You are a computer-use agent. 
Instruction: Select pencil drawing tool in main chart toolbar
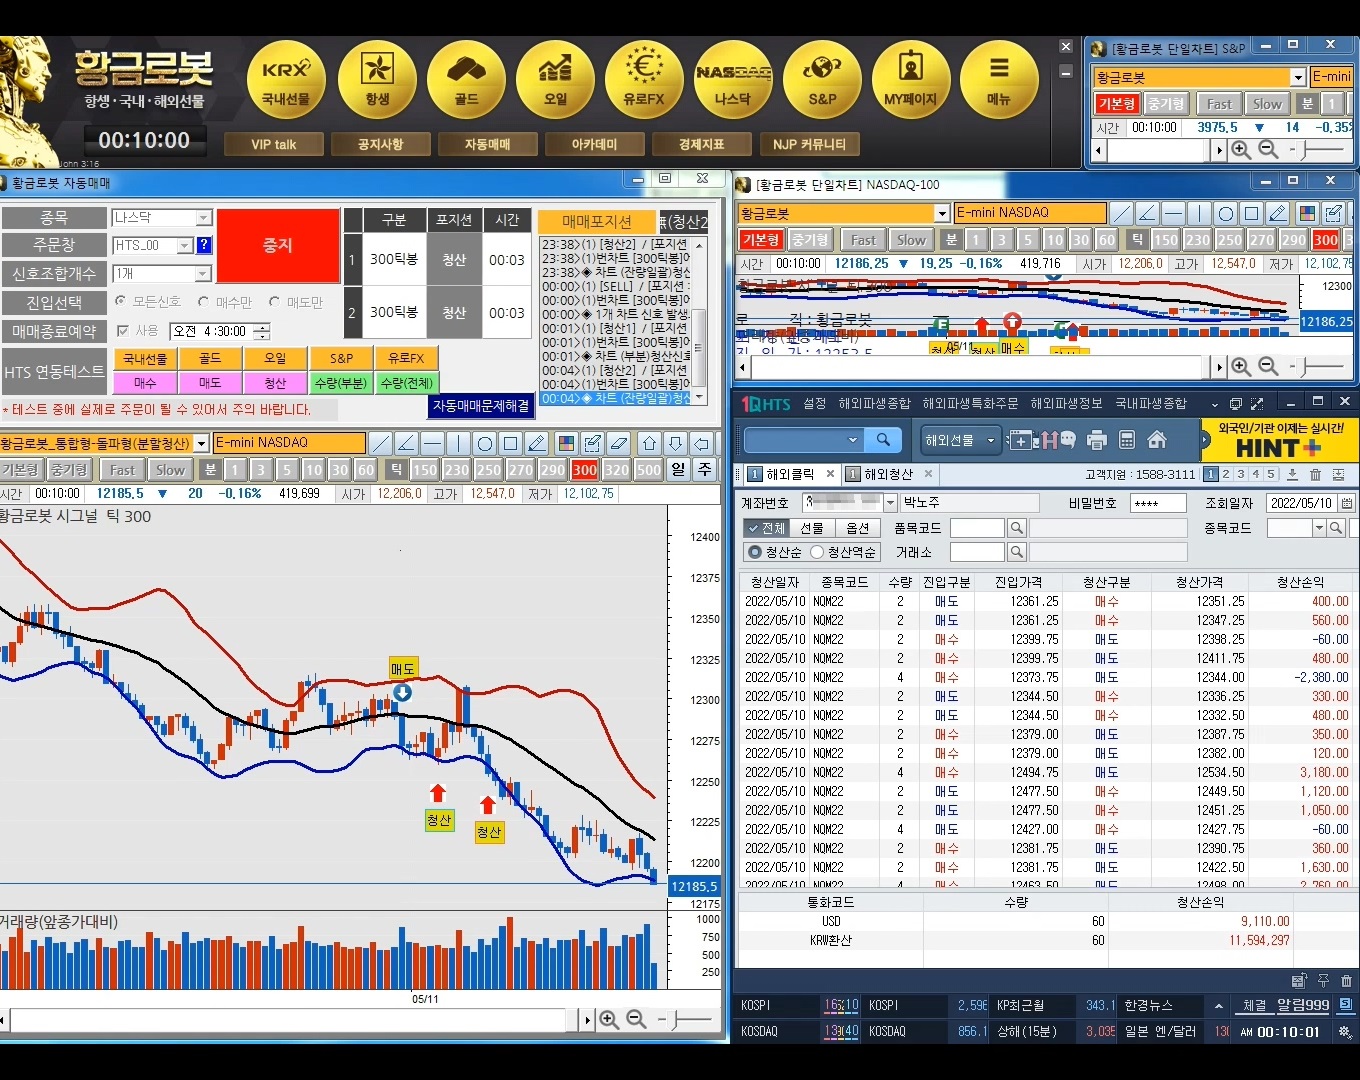pyautogui.click(x=536, y=443)
